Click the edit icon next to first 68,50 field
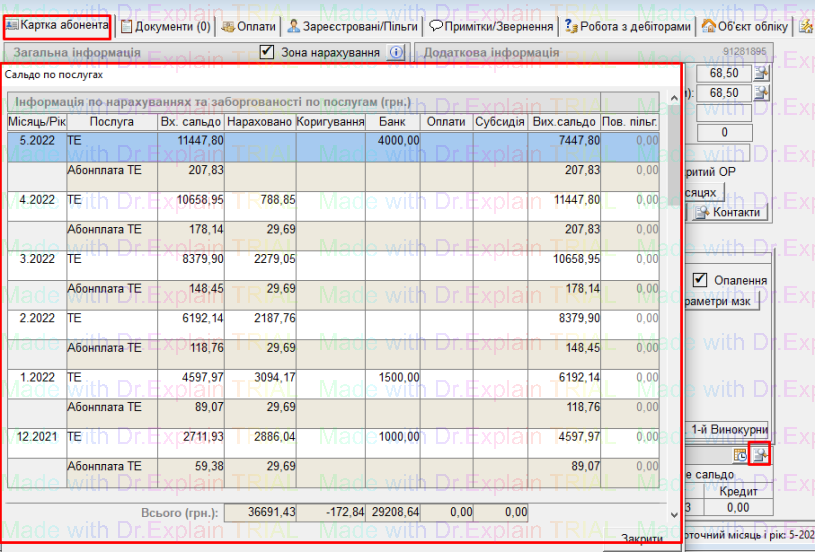The image size is (815, 552). tap(762, 73)
